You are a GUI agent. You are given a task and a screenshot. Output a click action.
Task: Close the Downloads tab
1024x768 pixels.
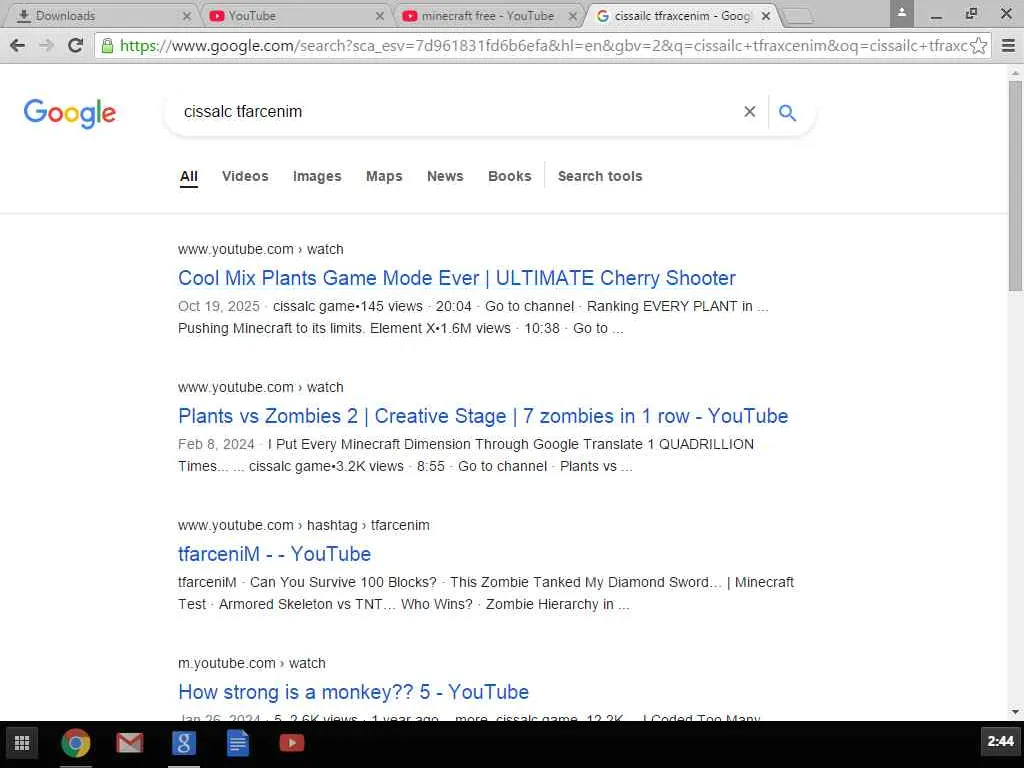pyautogui.click(x=187, y=16)
